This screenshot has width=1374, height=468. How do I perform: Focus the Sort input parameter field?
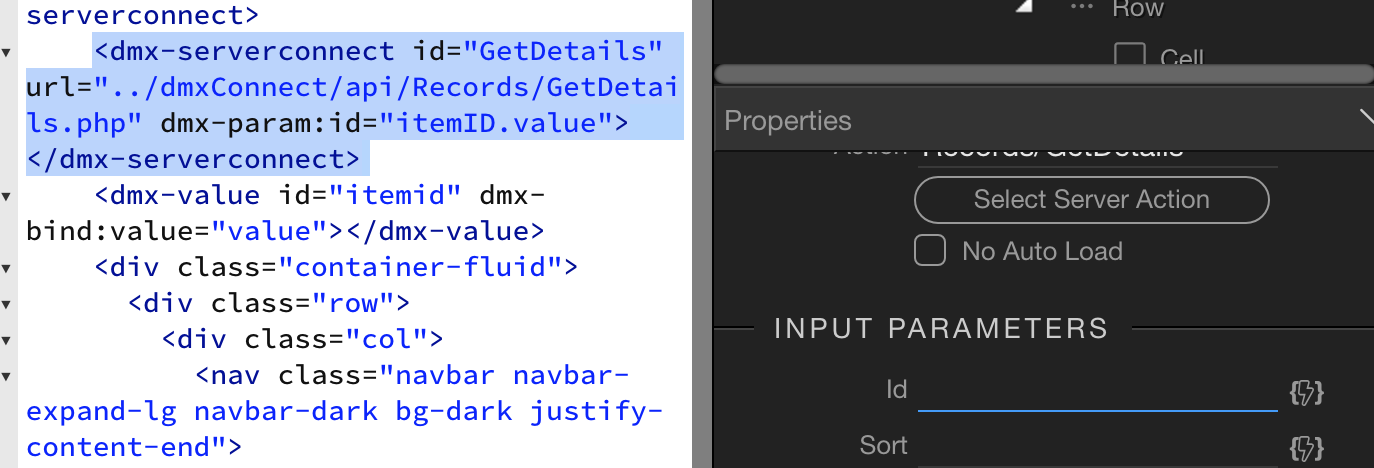point(1098,447)
